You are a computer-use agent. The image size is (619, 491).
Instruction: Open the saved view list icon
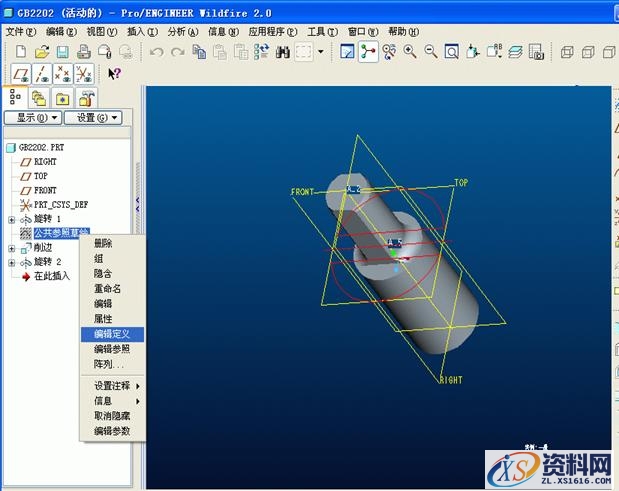(494, 52)
